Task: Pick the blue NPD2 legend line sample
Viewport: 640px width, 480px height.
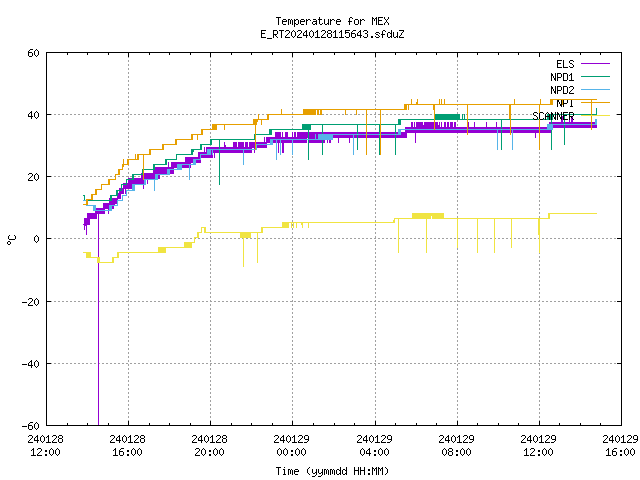Action: [596, 89]
